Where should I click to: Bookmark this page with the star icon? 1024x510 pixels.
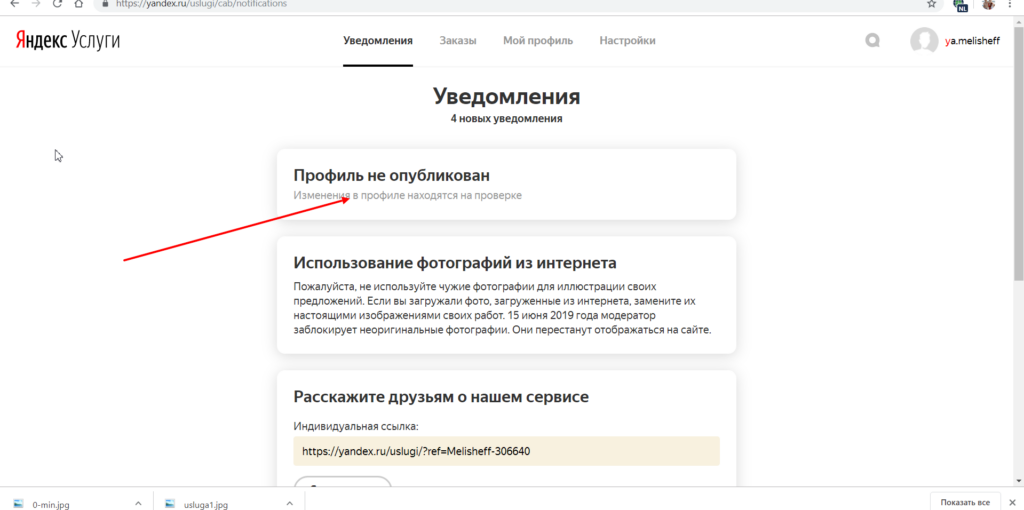pyautogui.click(x=931, y=3)
